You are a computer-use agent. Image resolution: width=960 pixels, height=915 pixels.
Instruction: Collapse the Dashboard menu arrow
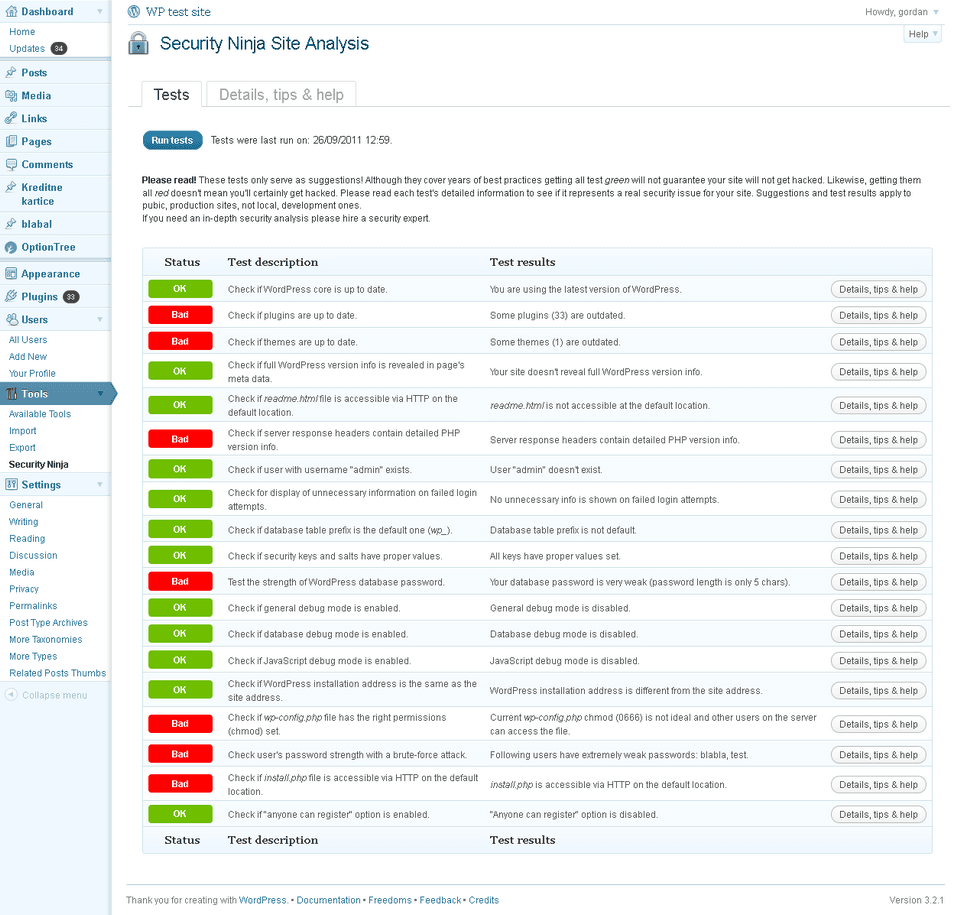pyautogui.click(x=100, y=12)
